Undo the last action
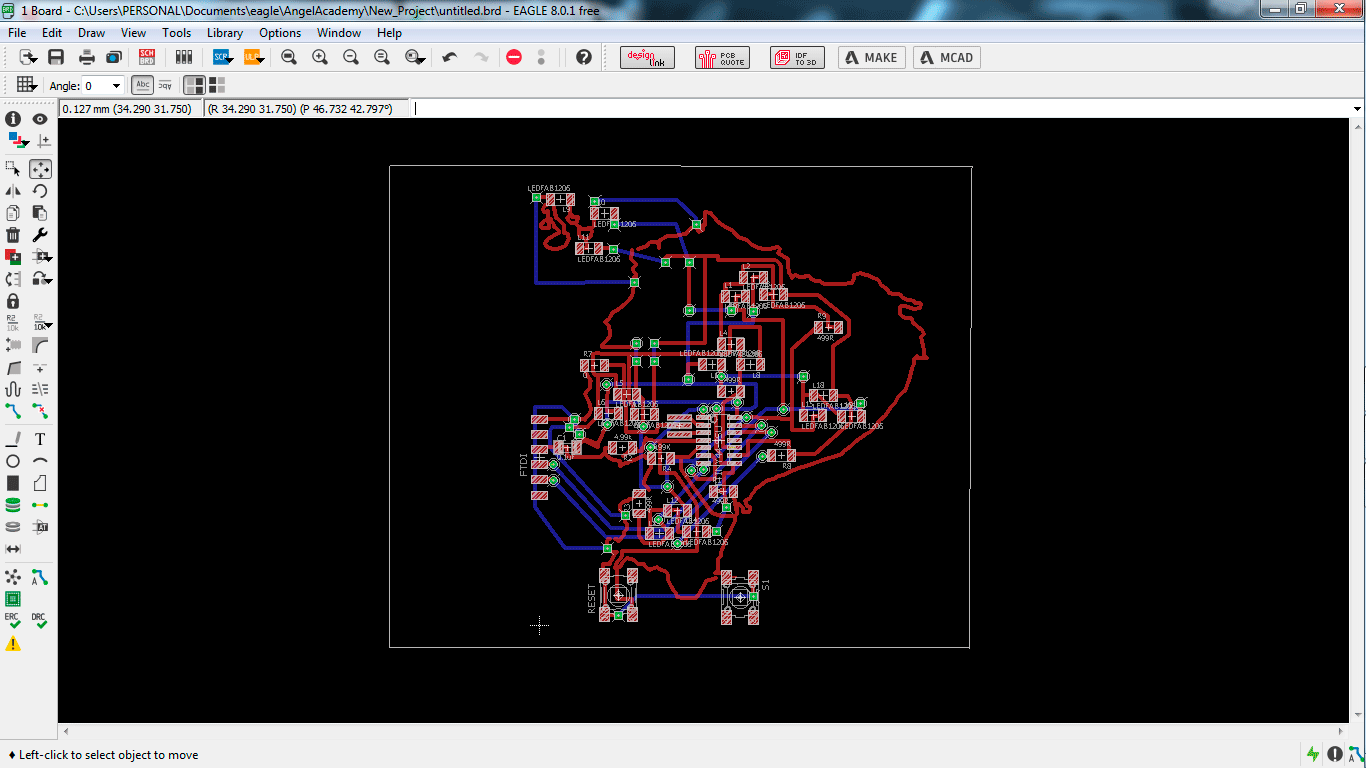Screen dimensions: 1366x768 pyautogui.click(x=450, y=58)
